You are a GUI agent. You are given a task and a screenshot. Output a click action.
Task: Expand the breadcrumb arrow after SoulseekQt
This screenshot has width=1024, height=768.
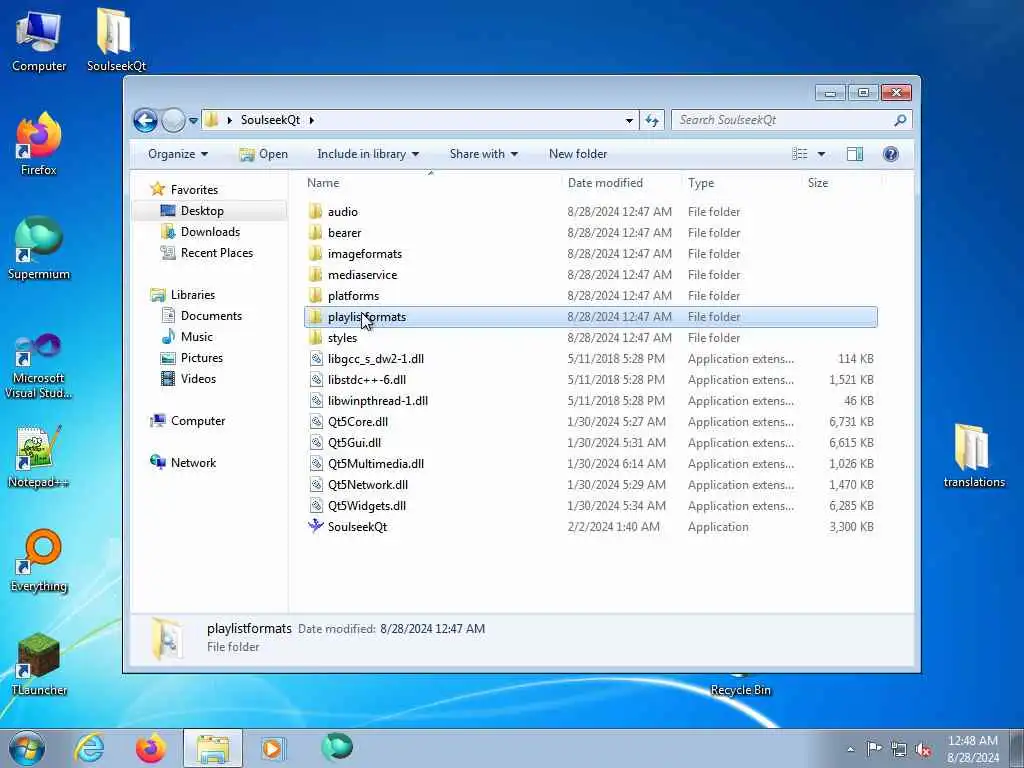(x=312, y=120)
